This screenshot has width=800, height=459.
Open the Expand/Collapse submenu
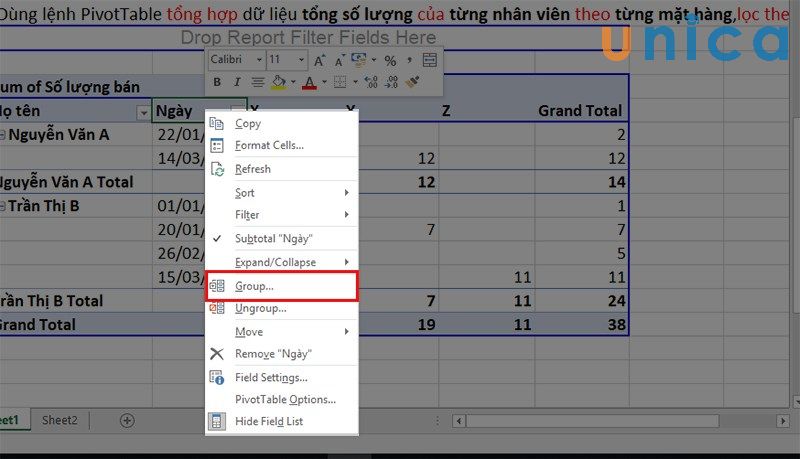[x=282, y=262]
